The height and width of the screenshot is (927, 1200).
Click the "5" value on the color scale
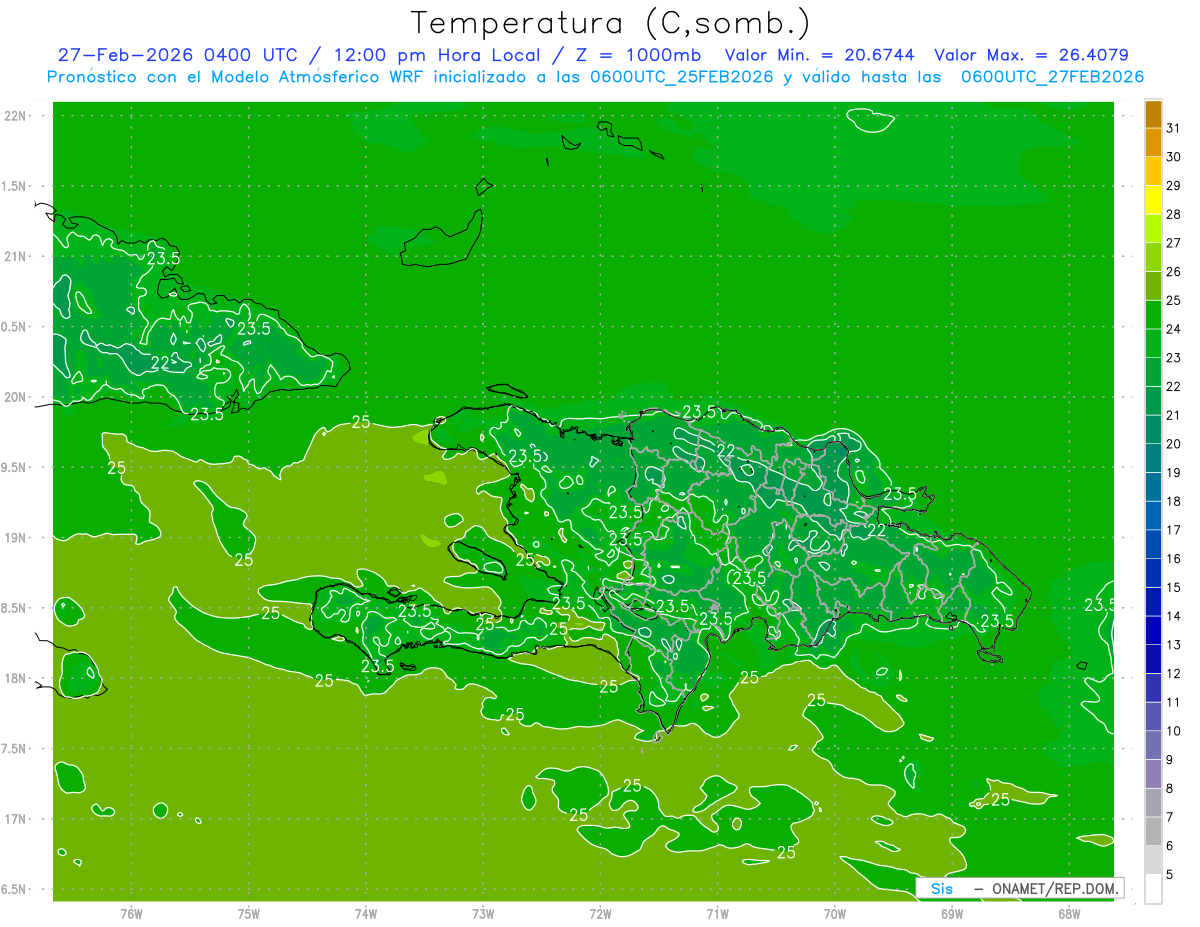tap(1170, 875)
